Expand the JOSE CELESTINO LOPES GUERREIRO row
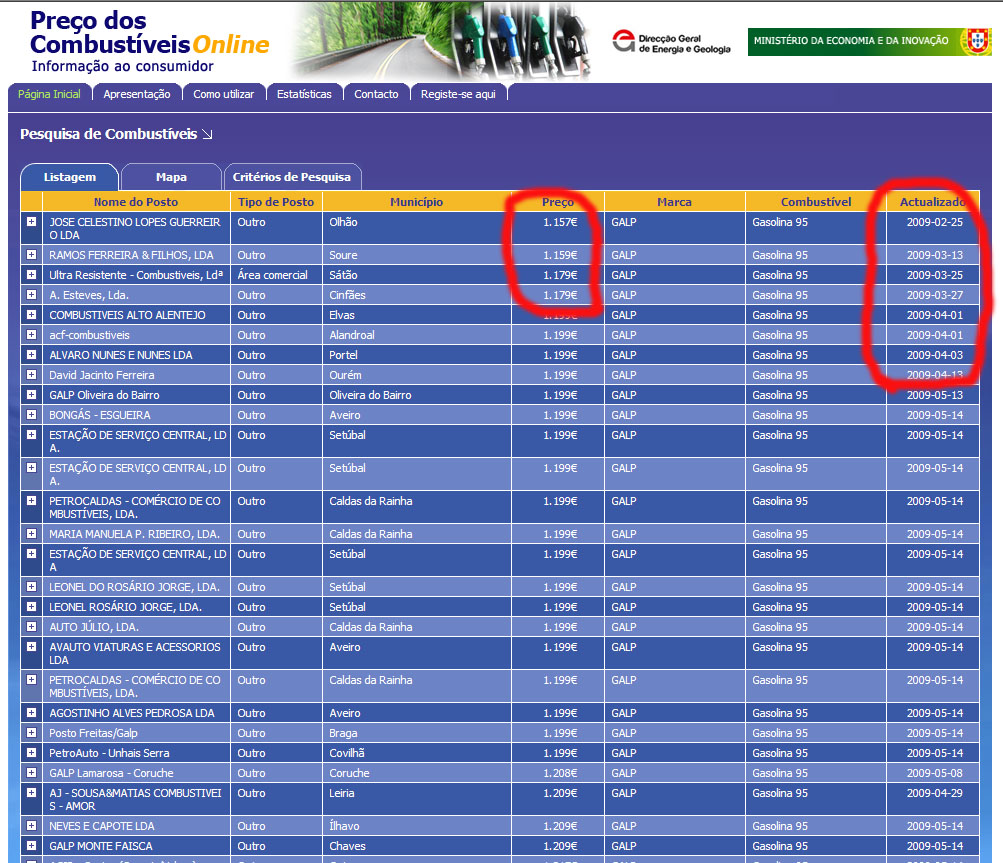 31,221
